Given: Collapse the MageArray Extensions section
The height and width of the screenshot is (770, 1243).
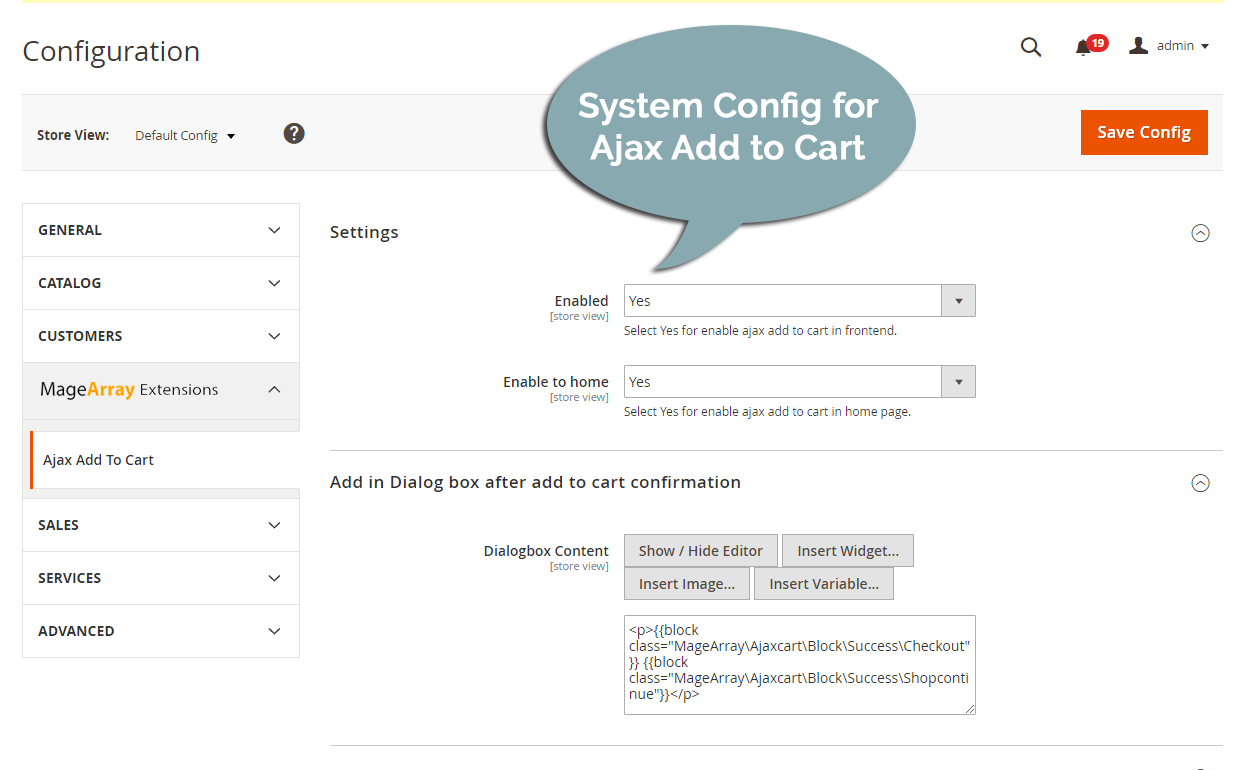Looking at the screenshot, I should click(160, 389).
